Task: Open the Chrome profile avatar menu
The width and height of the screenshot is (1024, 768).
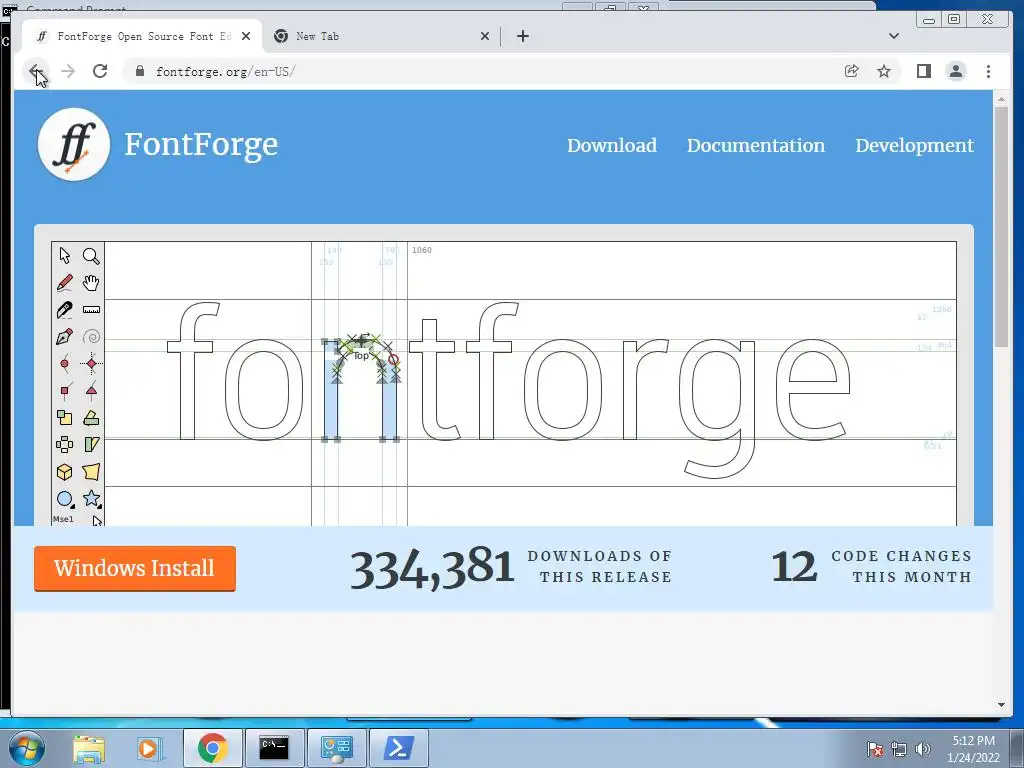Action: 955,71
